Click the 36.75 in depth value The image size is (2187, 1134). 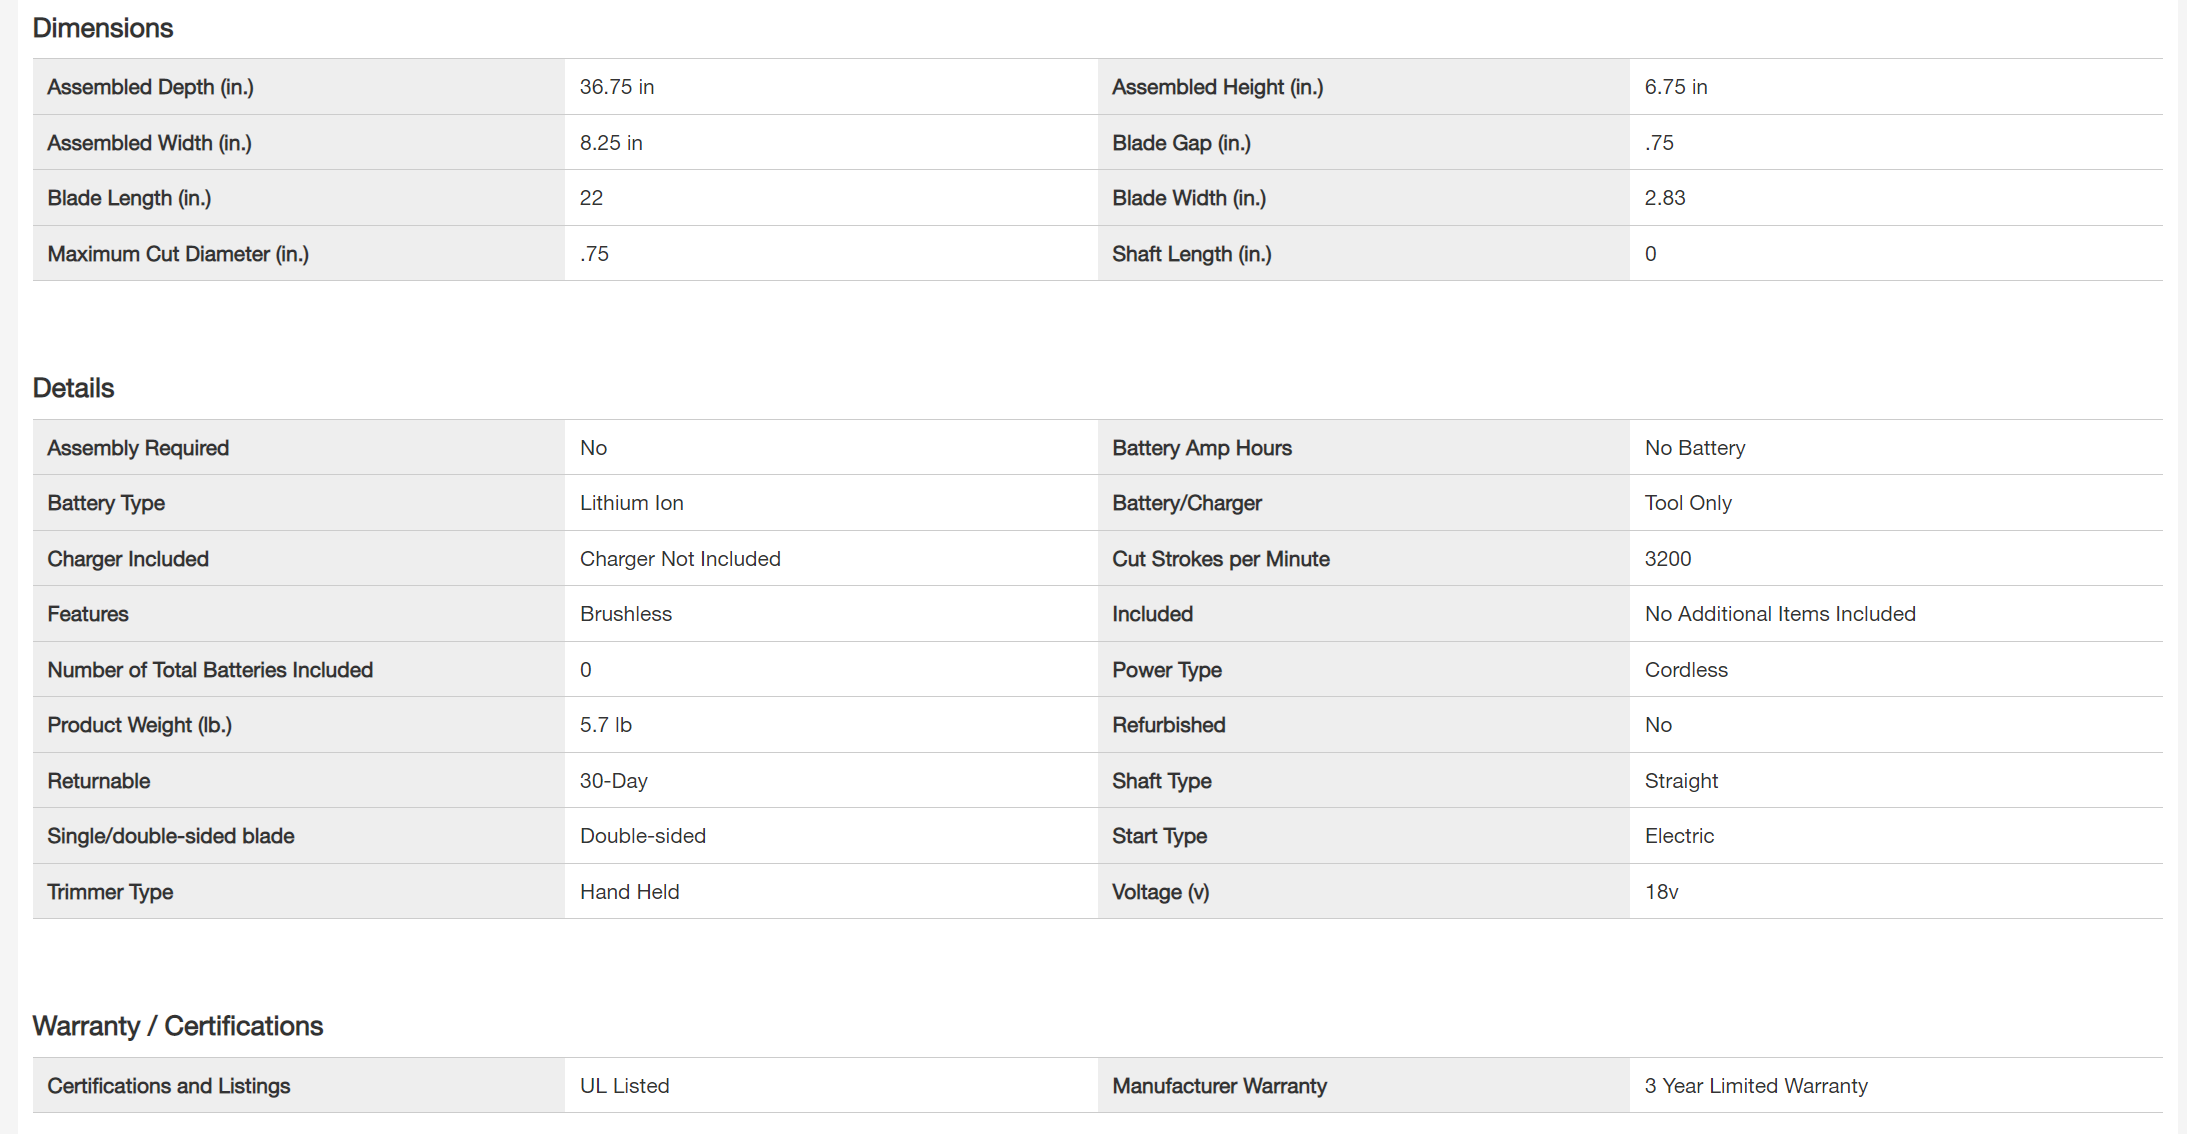(617, 87)
